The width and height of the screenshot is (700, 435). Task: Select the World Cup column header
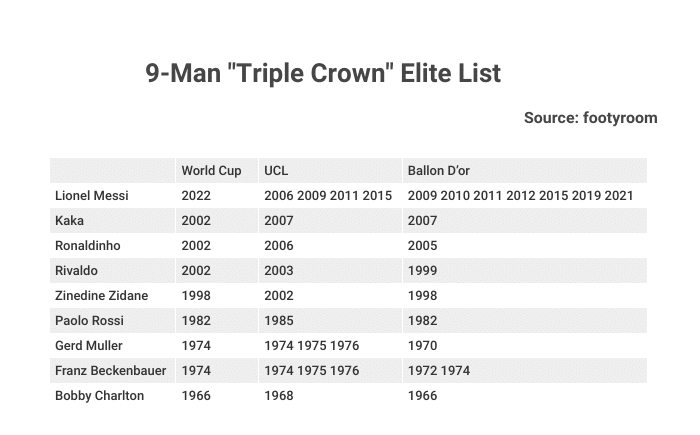[x=217, y=171]
